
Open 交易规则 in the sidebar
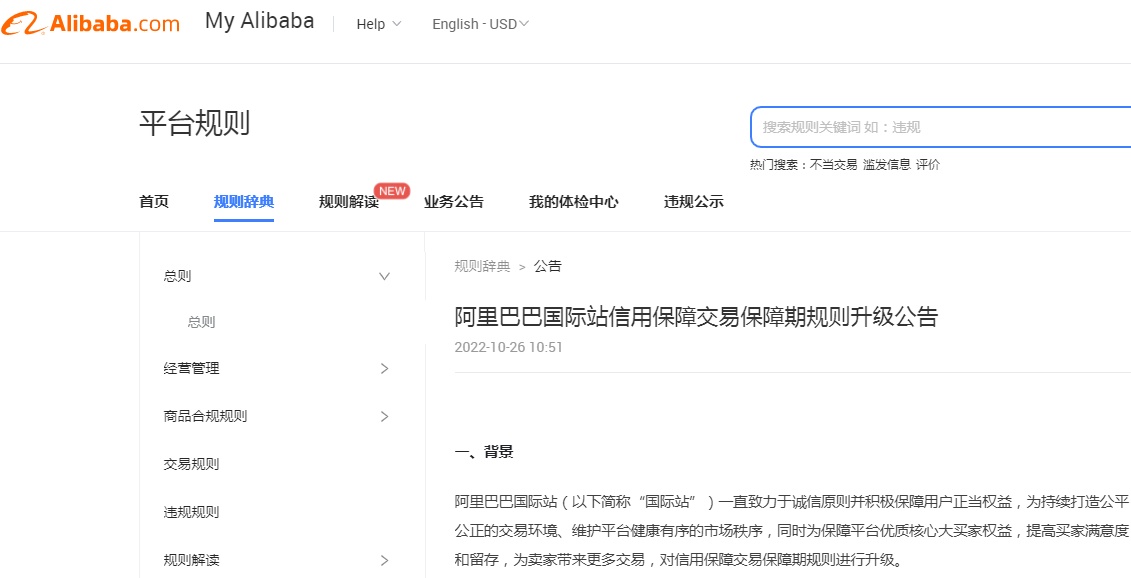191,464
